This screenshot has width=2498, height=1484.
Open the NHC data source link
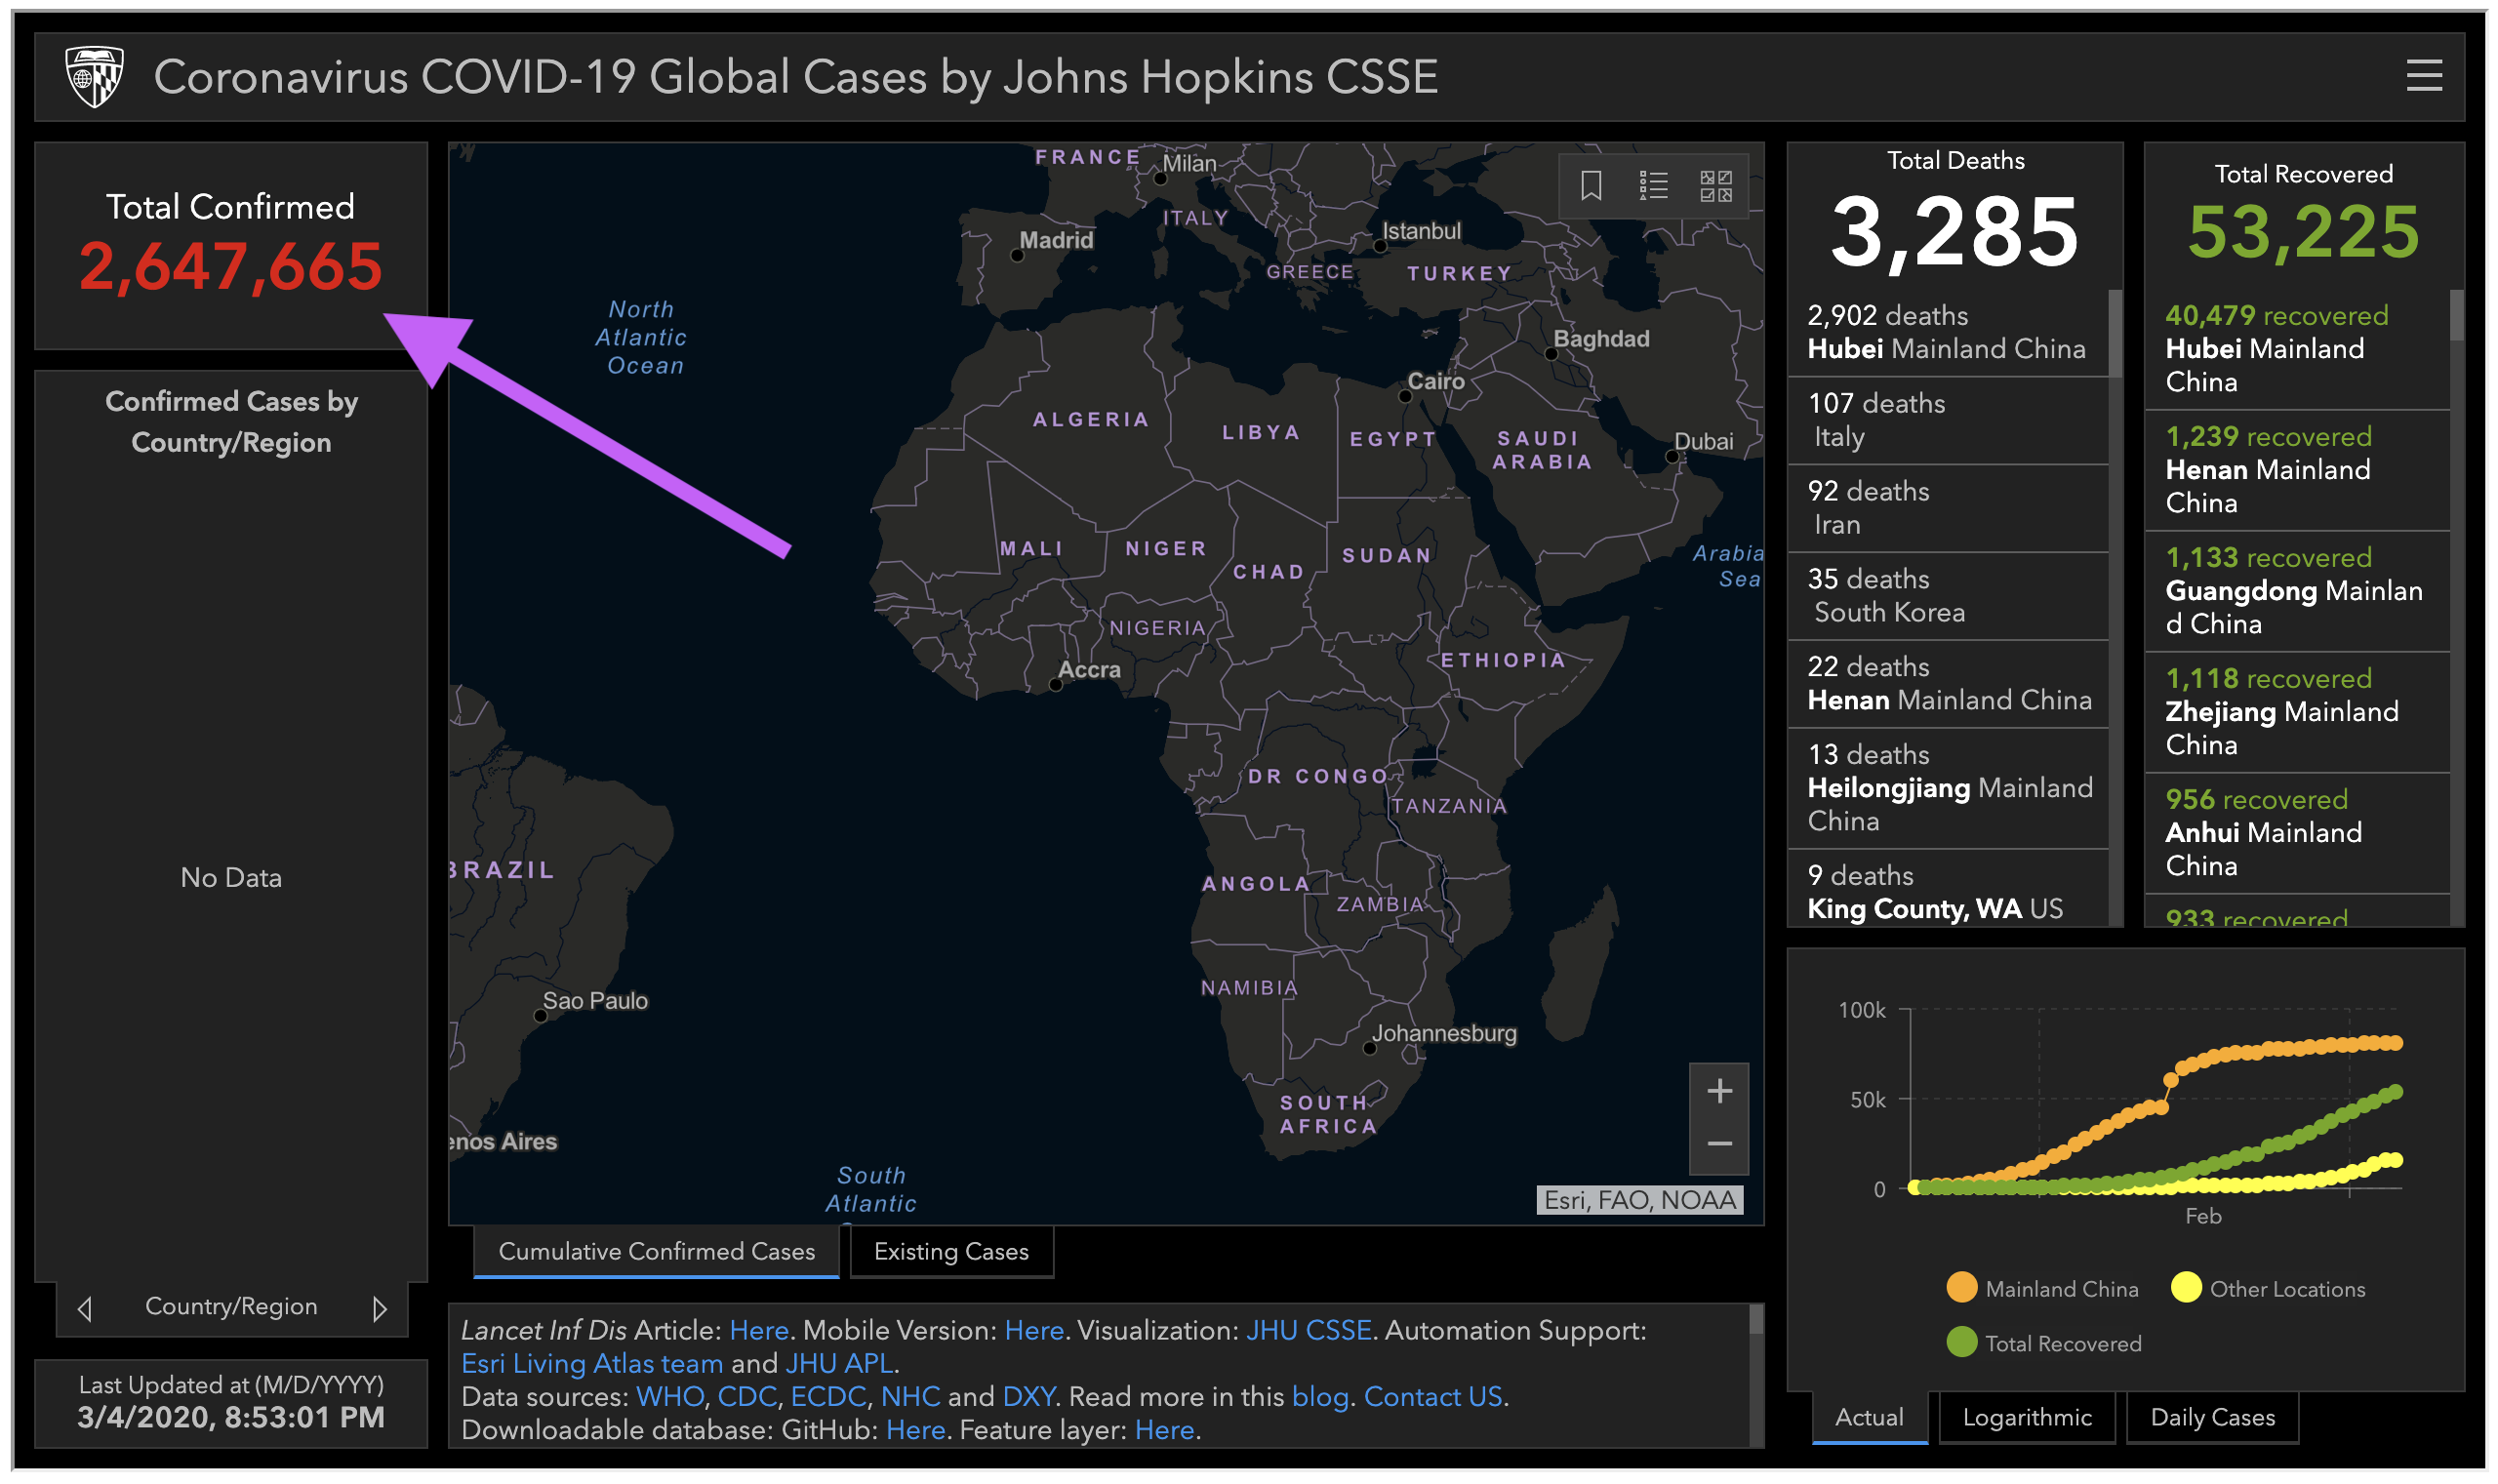tap(910, 1396)
